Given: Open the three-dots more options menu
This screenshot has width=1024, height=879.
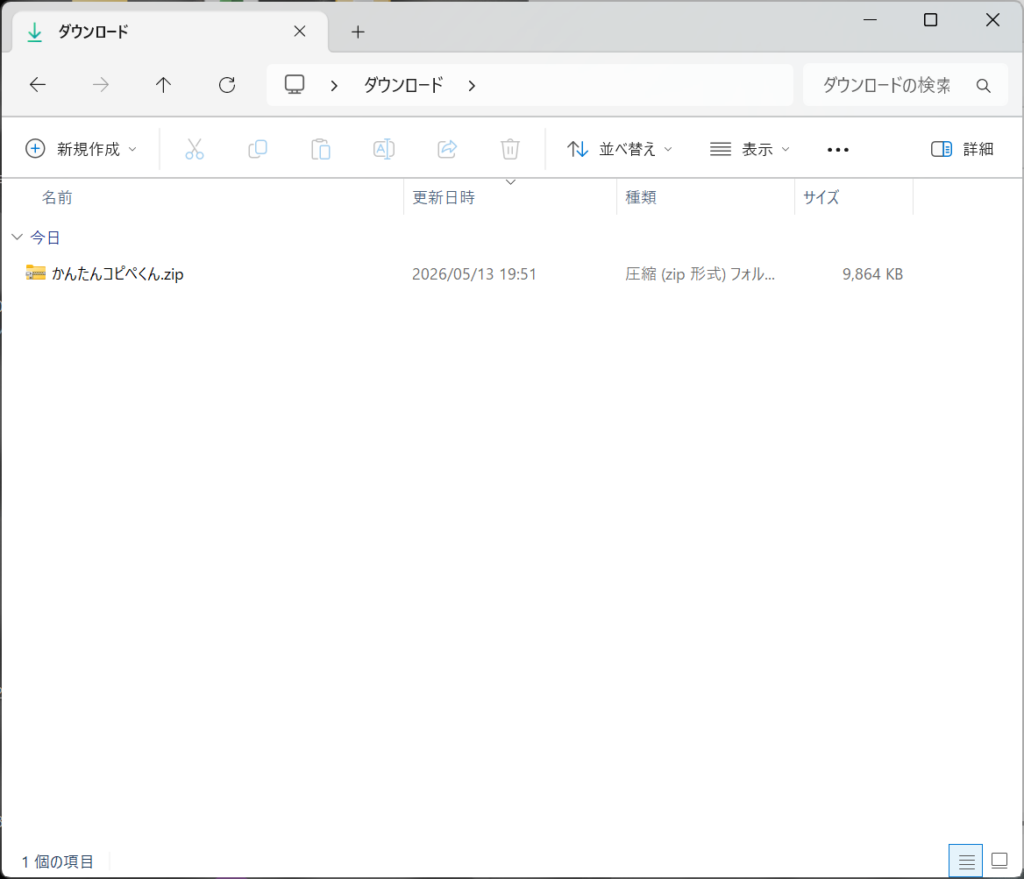Looking at the screenshot, I should (x=838, y=150).
